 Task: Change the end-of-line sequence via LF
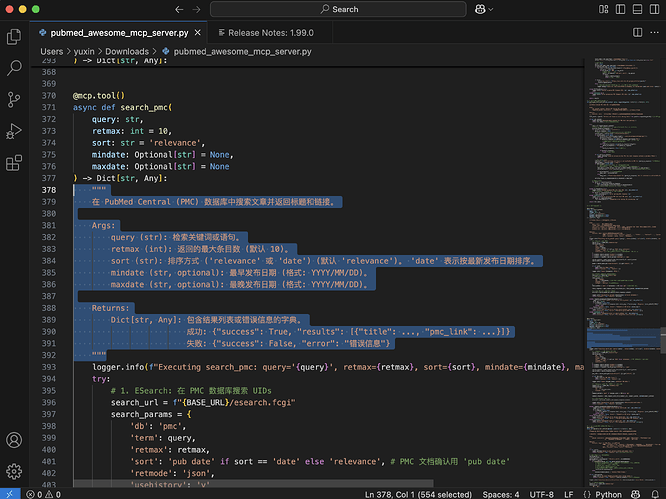tap(568, 494)
